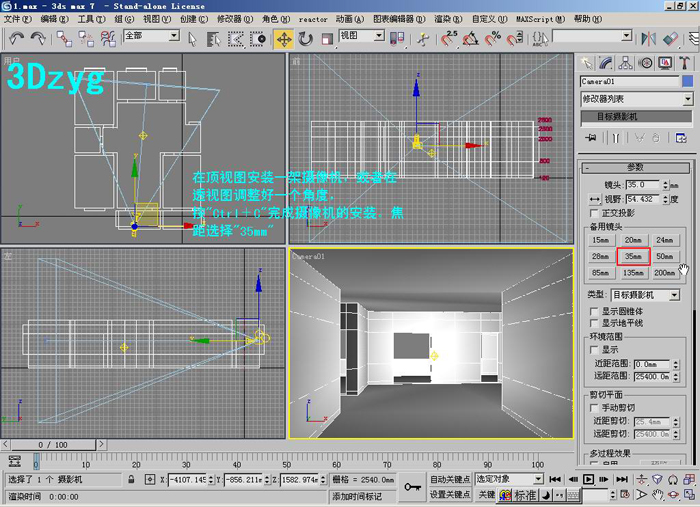Activate the Select and Scale tool
The height and width of the screenshot is (507, 700).
[x=327, y=39]
